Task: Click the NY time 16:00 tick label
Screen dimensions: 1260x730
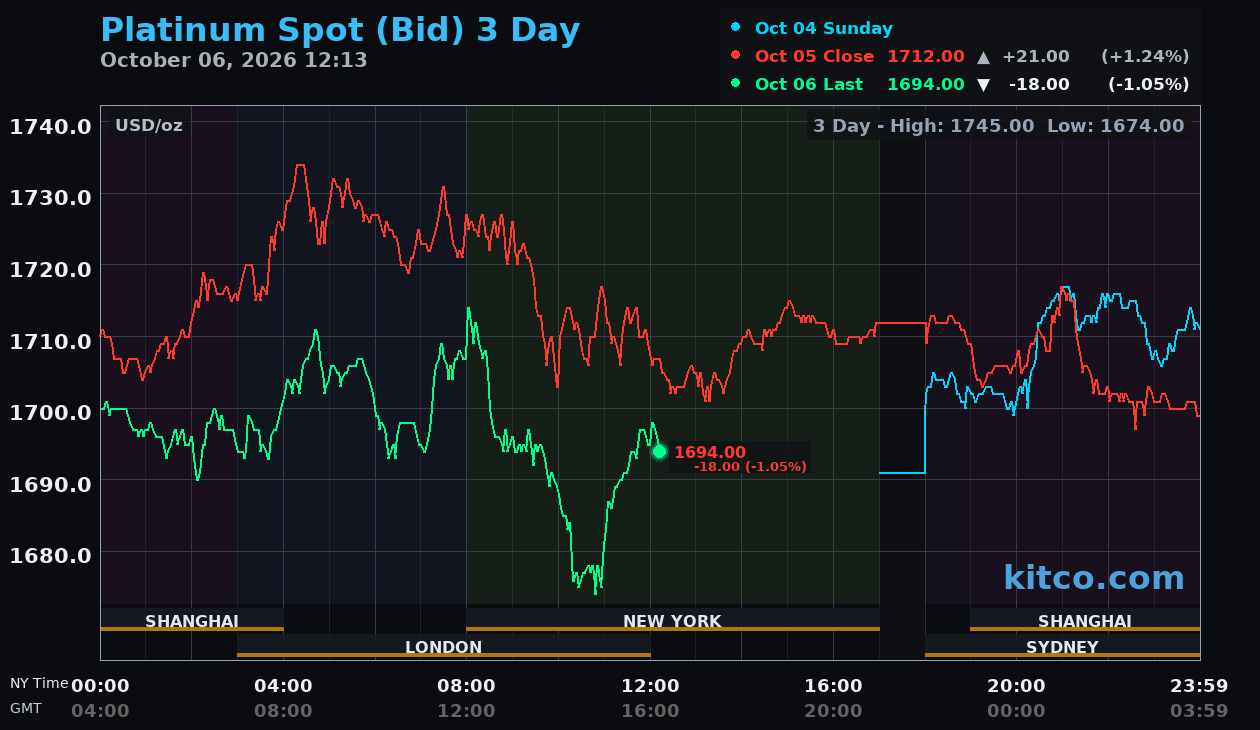Action: [833, 686]
